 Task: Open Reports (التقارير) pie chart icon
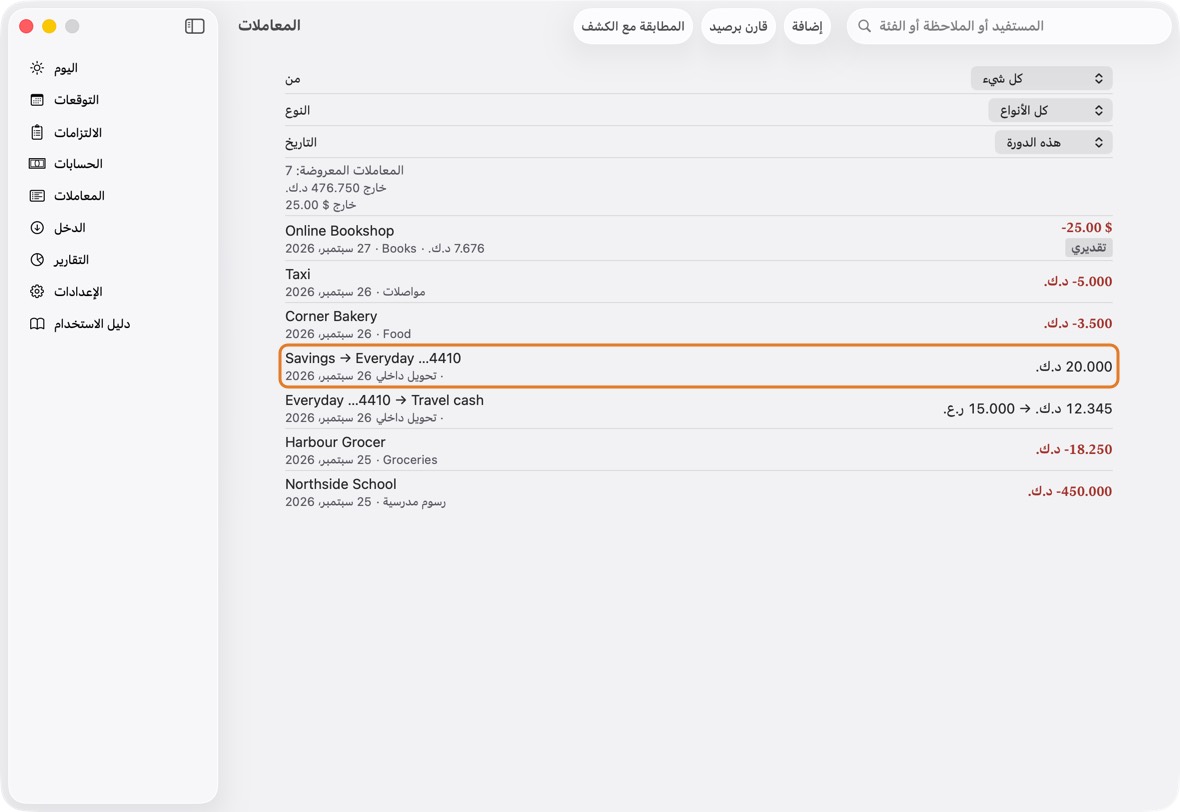pos(37,260)
